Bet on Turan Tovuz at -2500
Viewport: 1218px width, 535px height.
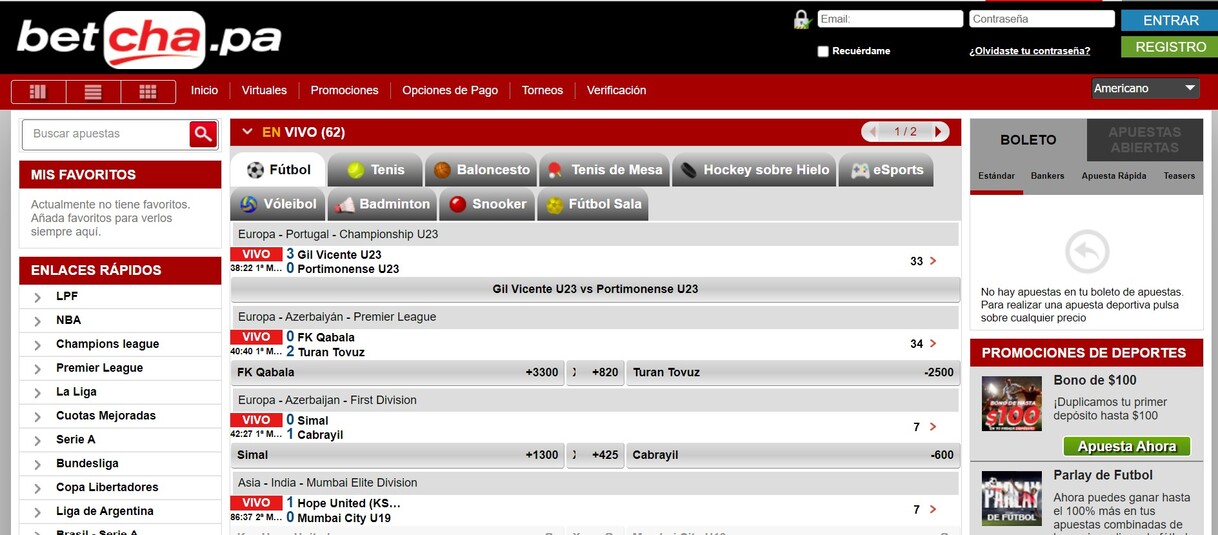click(x=793, y=372)
